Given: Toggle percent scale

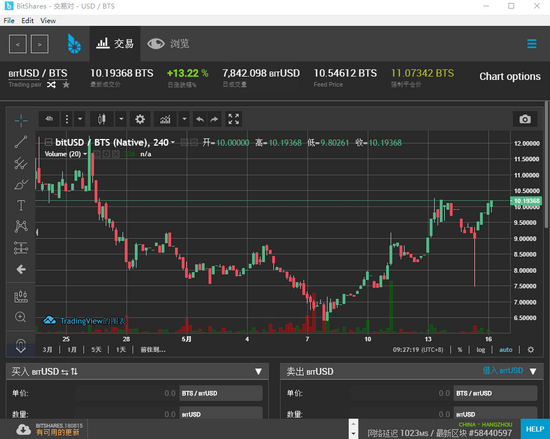Looking at the screenshot, I should coord(460,350).
